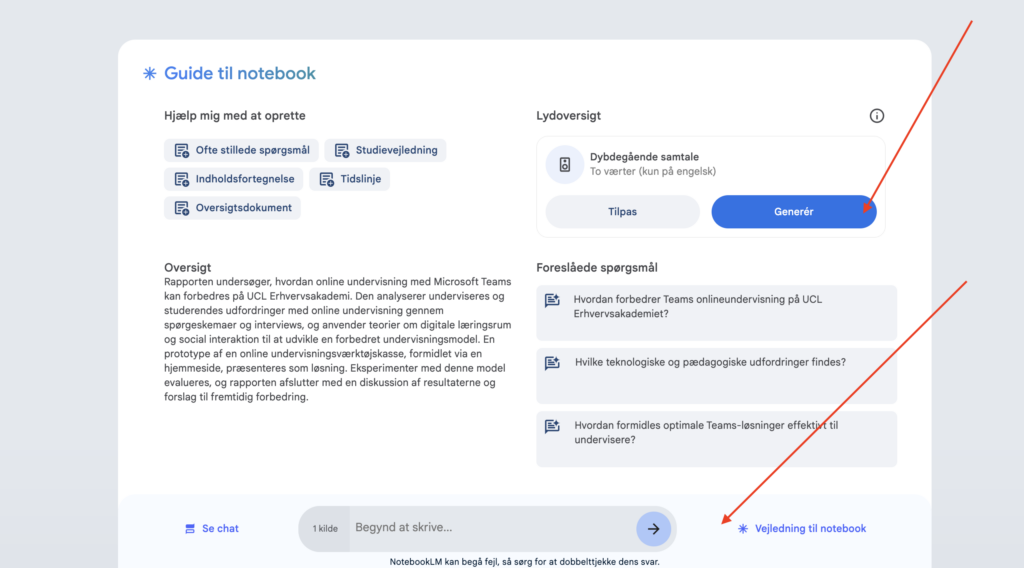Click the Foreslåede spørgsmål heading

click(x=597, y=268)
